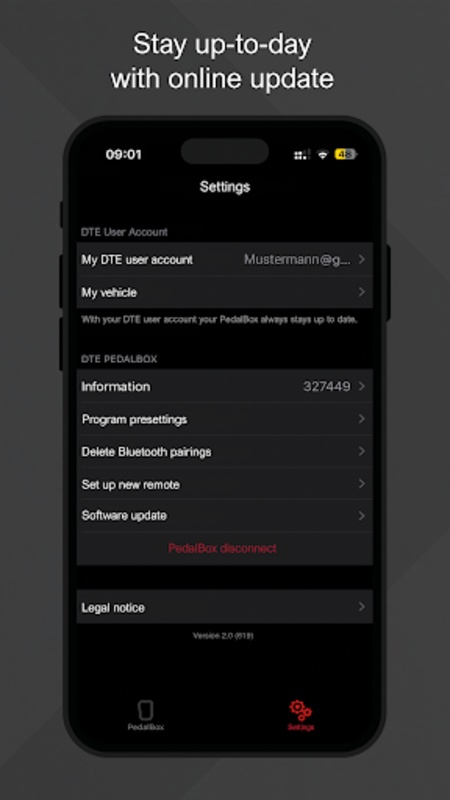
Task: Tap the Wi-Fi status icon
Action: point(322,155)
